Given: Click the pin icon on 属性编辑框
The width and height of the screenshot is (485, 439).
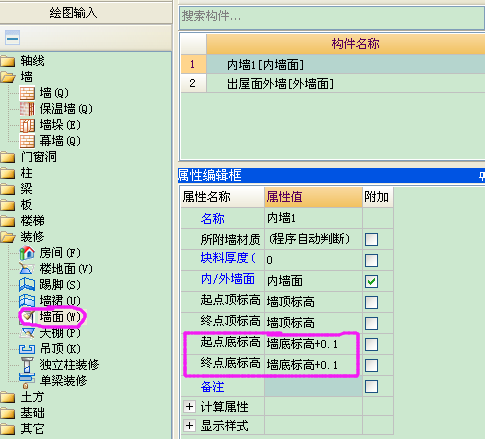Looking at the screenshot, I should (482, 176).
